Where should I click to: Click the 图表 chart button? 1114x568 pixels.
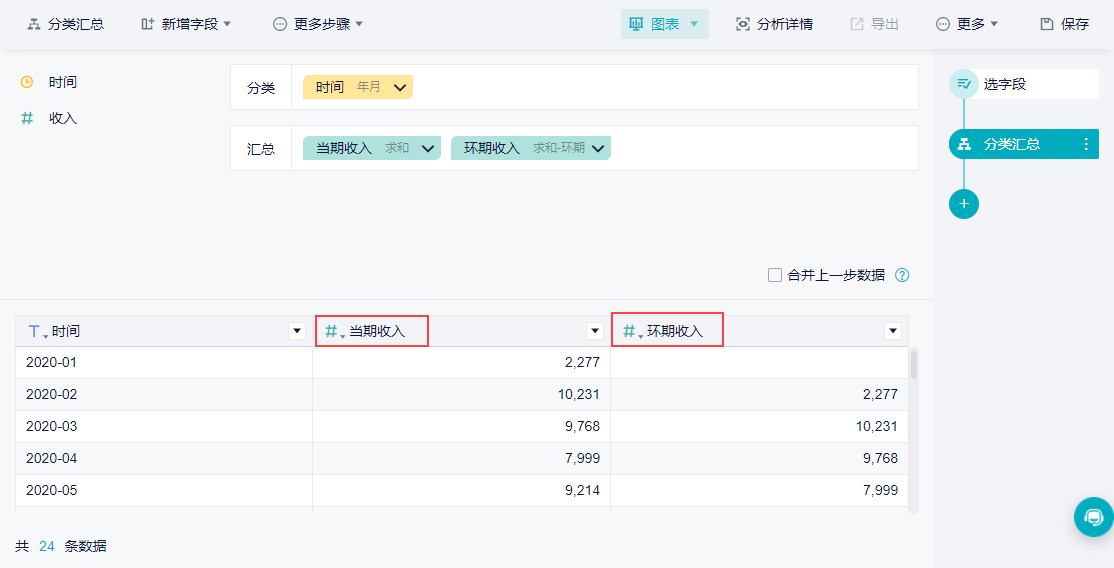[664, 24]
